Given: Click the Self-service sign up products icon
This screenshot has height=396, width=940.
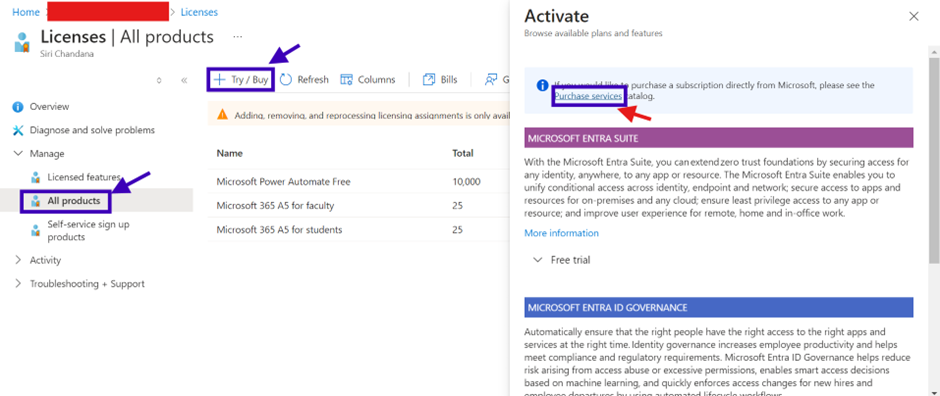Looking at the screenshot, I should (x=35, y=231).
